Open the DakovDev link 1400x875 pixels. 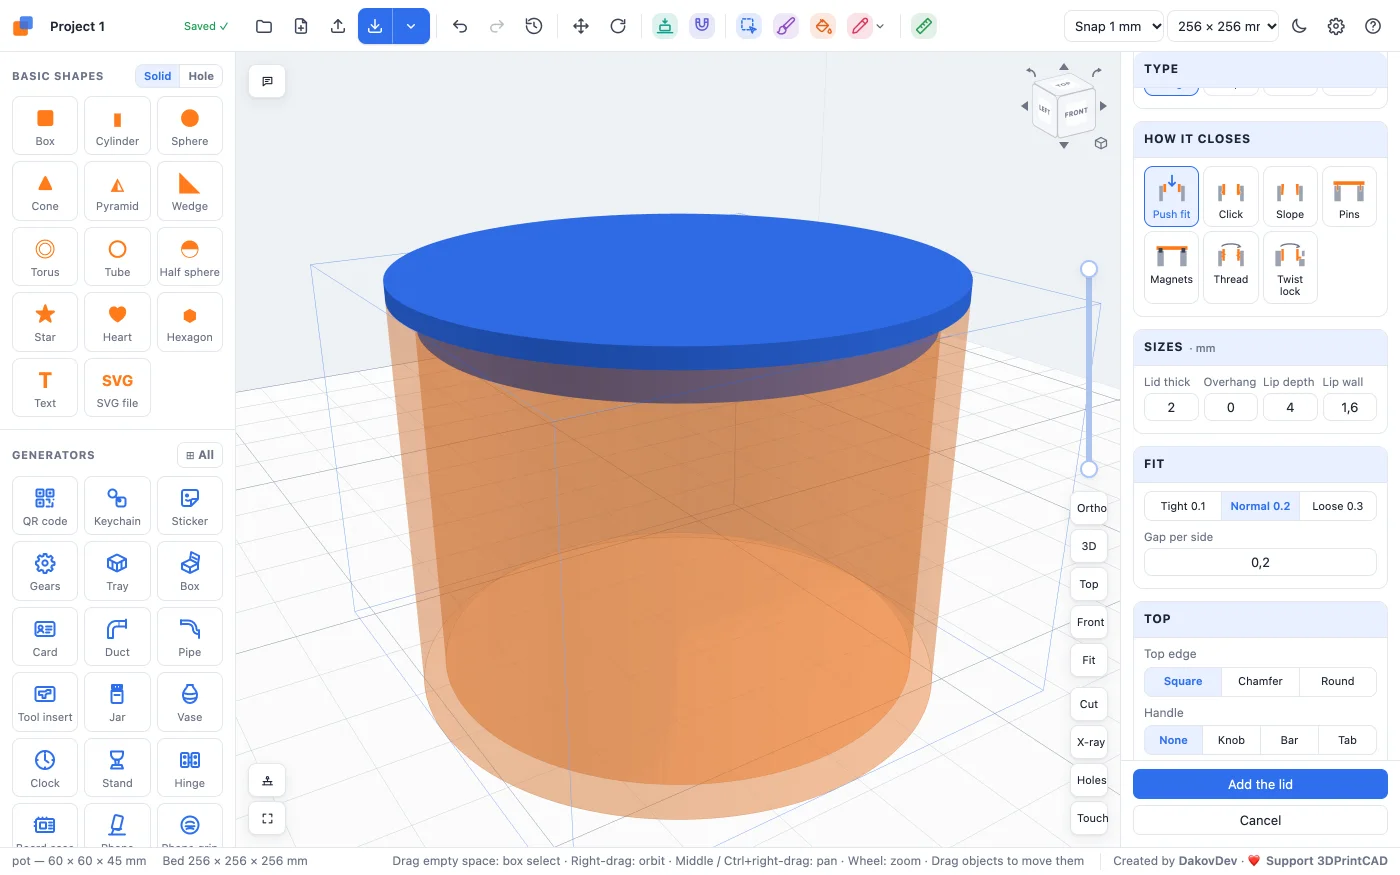click(1208, 861)
